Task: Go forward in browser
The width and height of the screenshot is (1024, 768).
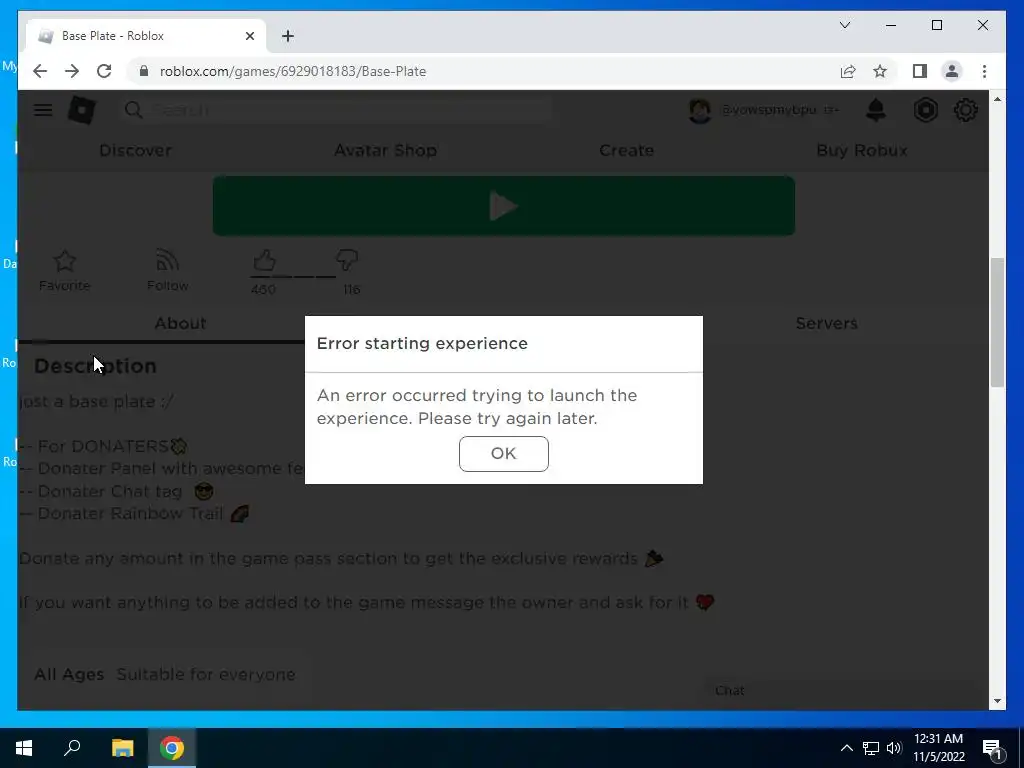Action: pos(72,71)
